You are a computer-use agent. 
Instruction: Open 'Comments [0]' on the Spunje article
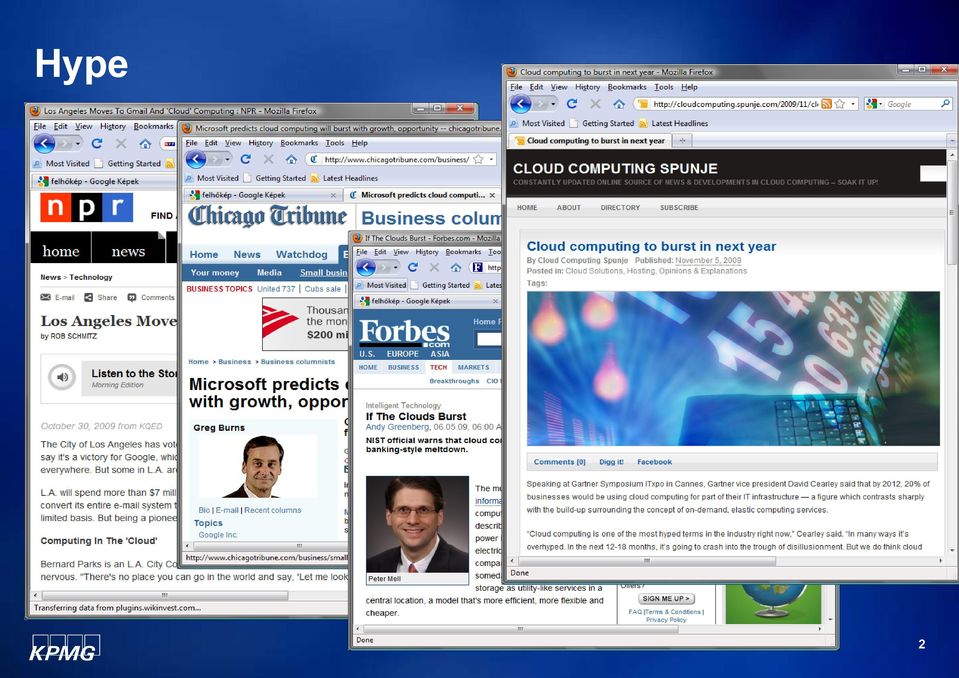pyautogui.click(x=560, y=462)
